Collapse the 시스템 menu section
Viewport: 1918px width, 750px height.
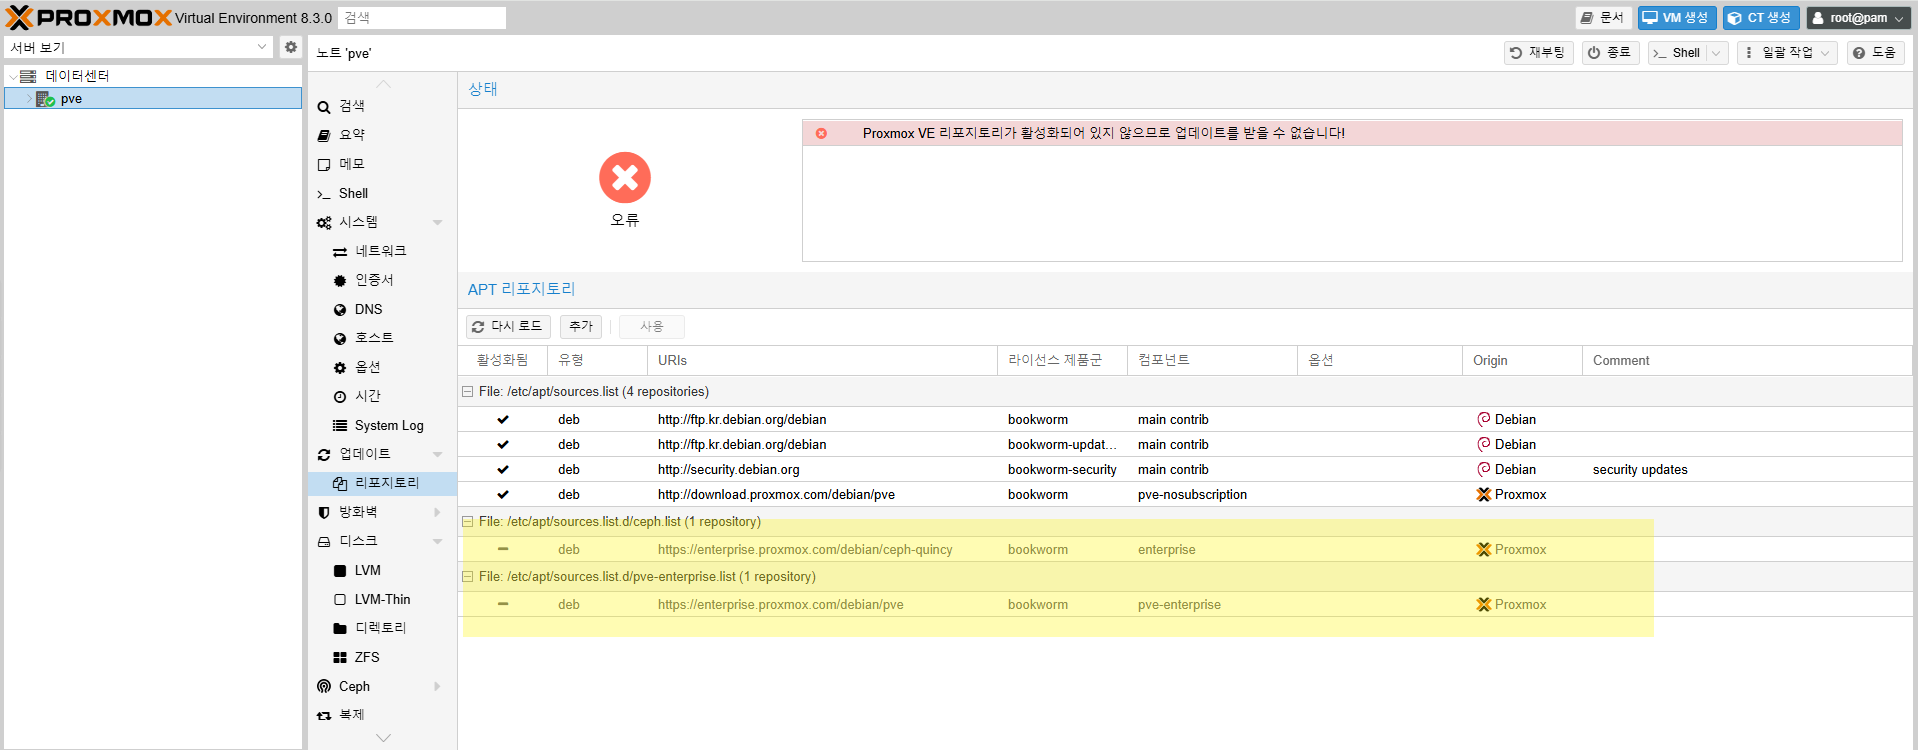[437, 222]
